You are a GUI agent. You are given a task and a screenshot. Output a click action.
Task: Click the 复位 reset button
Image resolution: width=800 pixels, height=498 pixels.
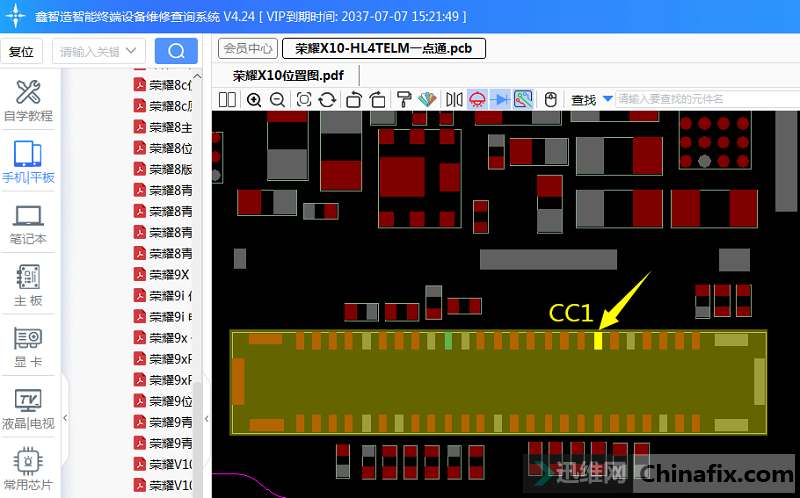coord(21,51)
